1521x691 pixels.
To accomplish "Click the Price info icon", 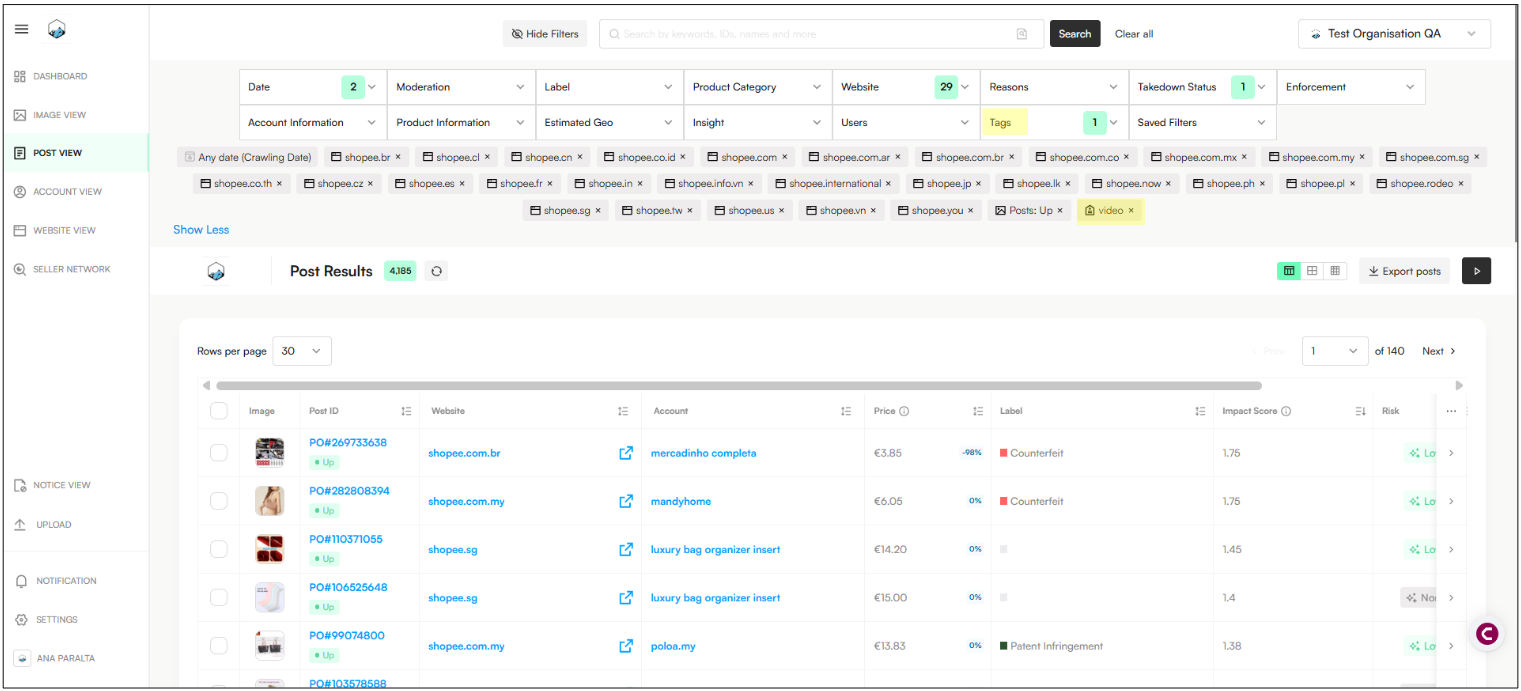I will [x=904, y=411].
